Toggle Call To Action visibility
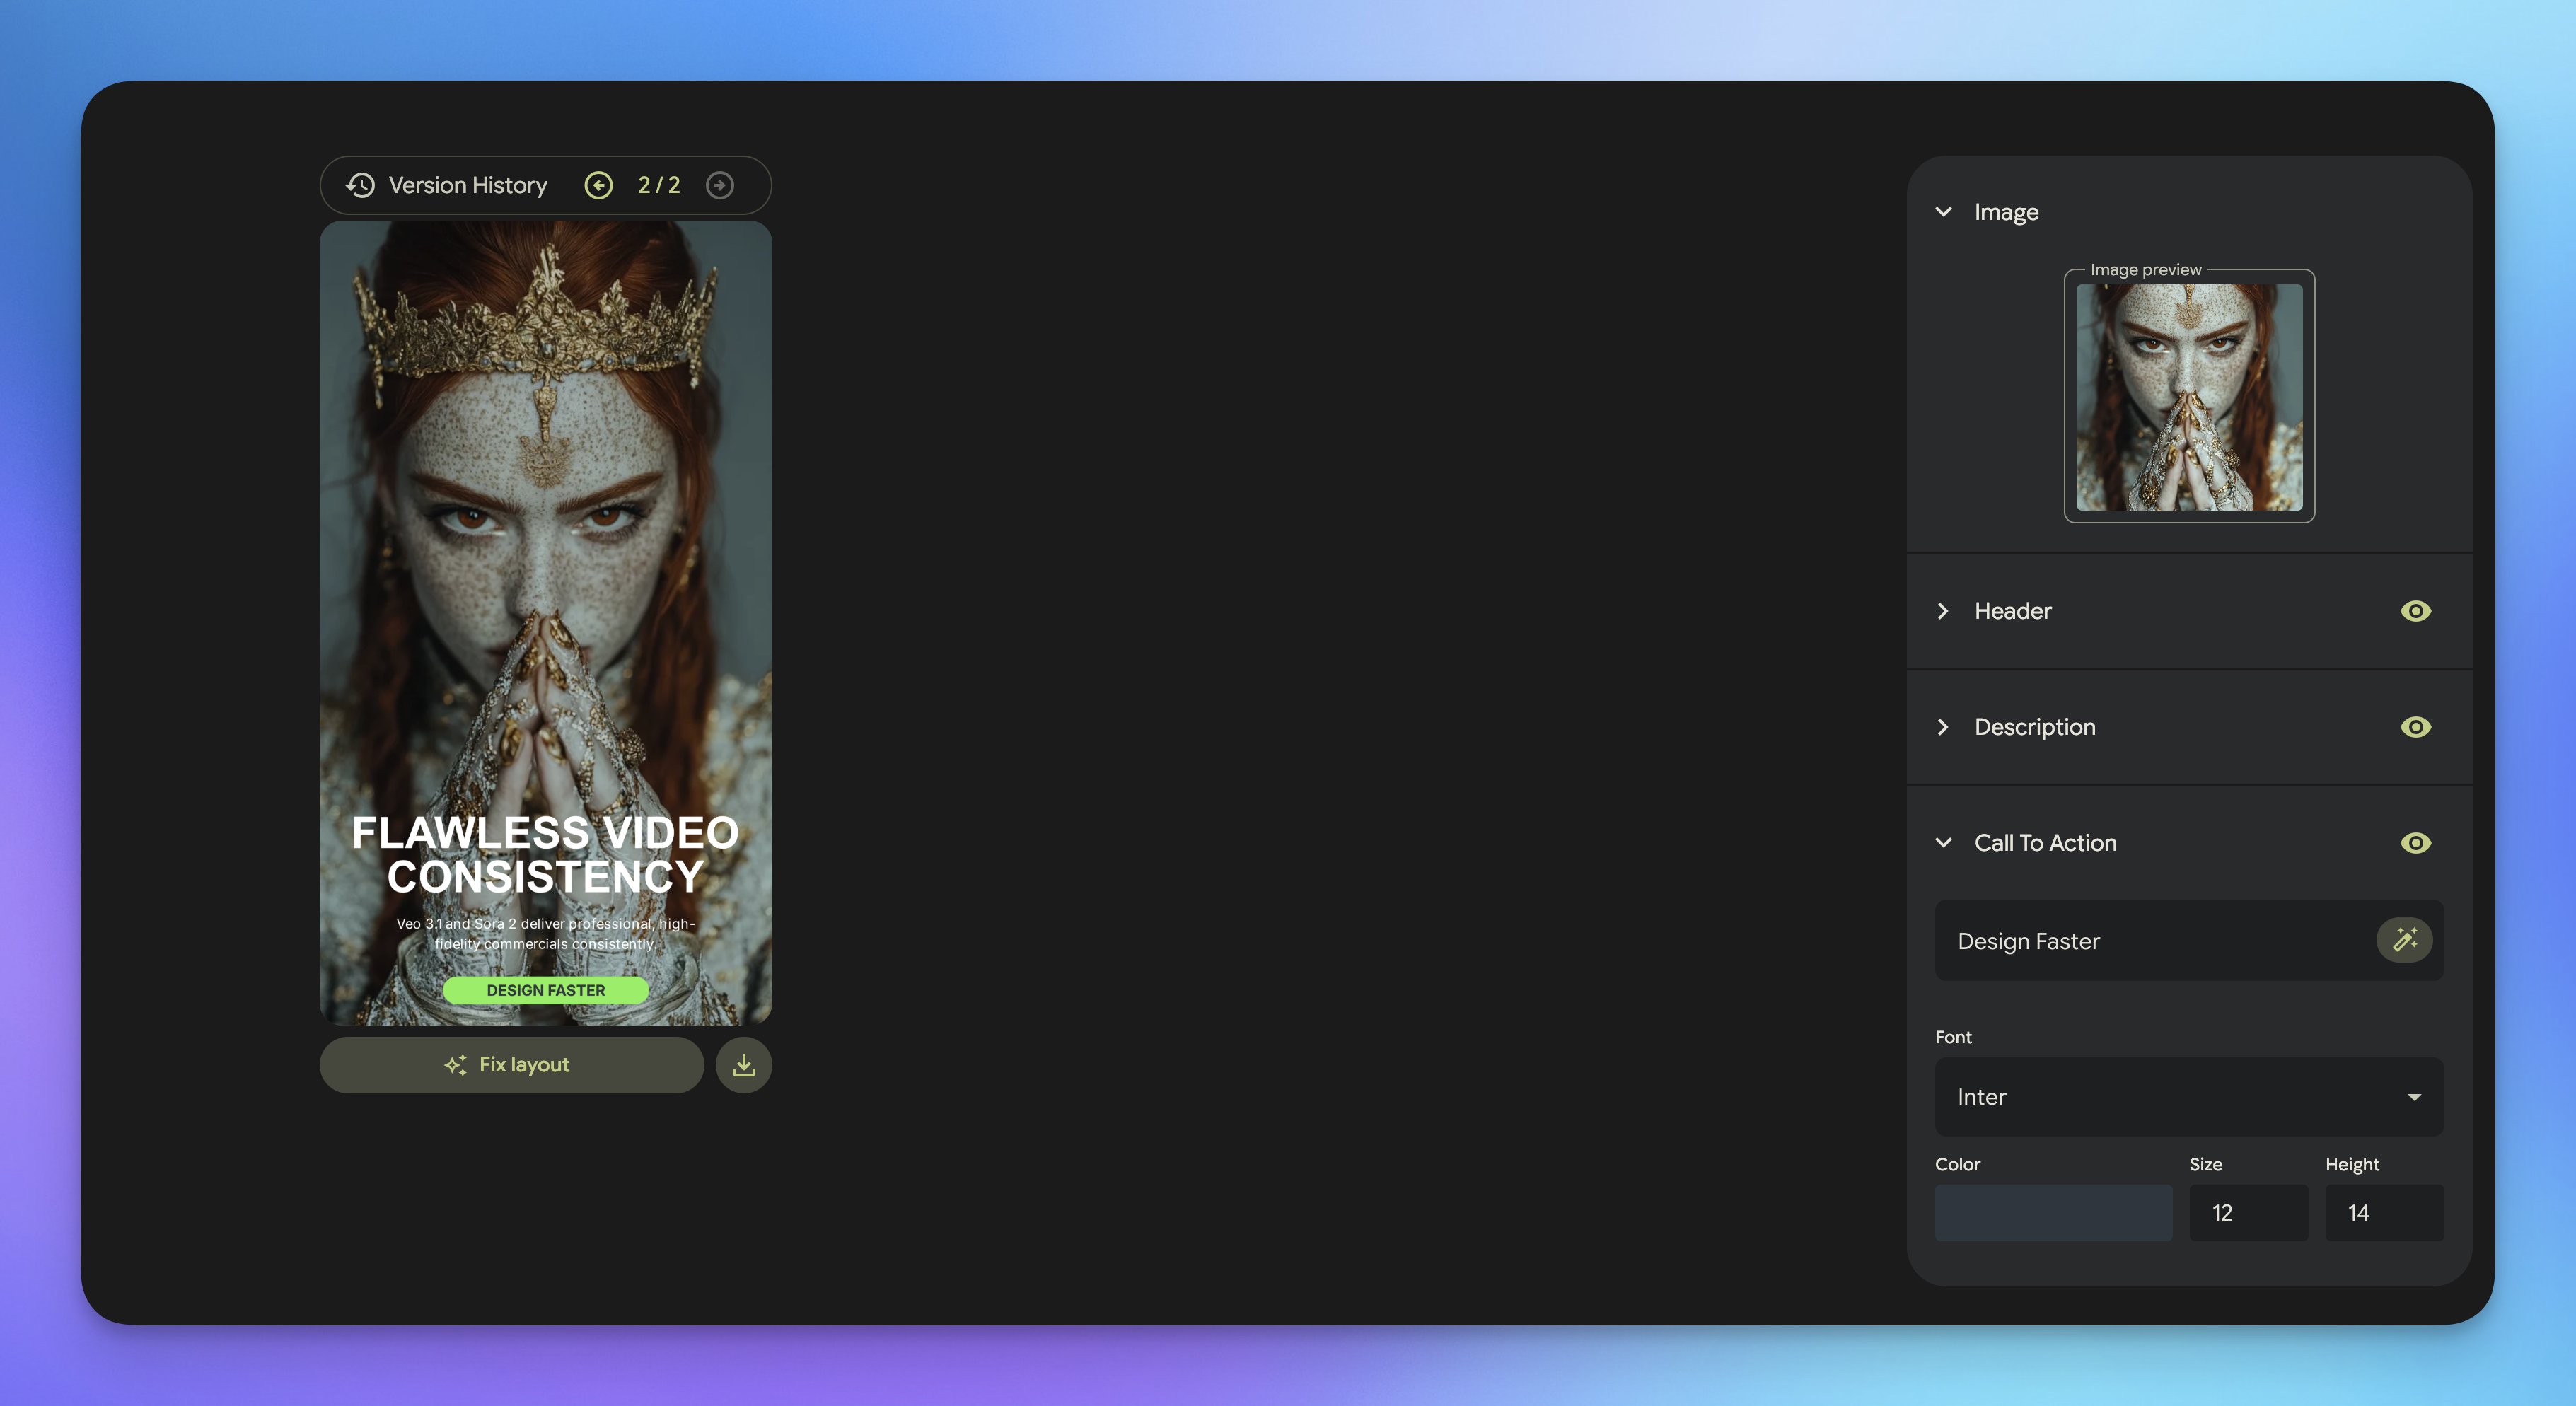 click(2415, 843)
